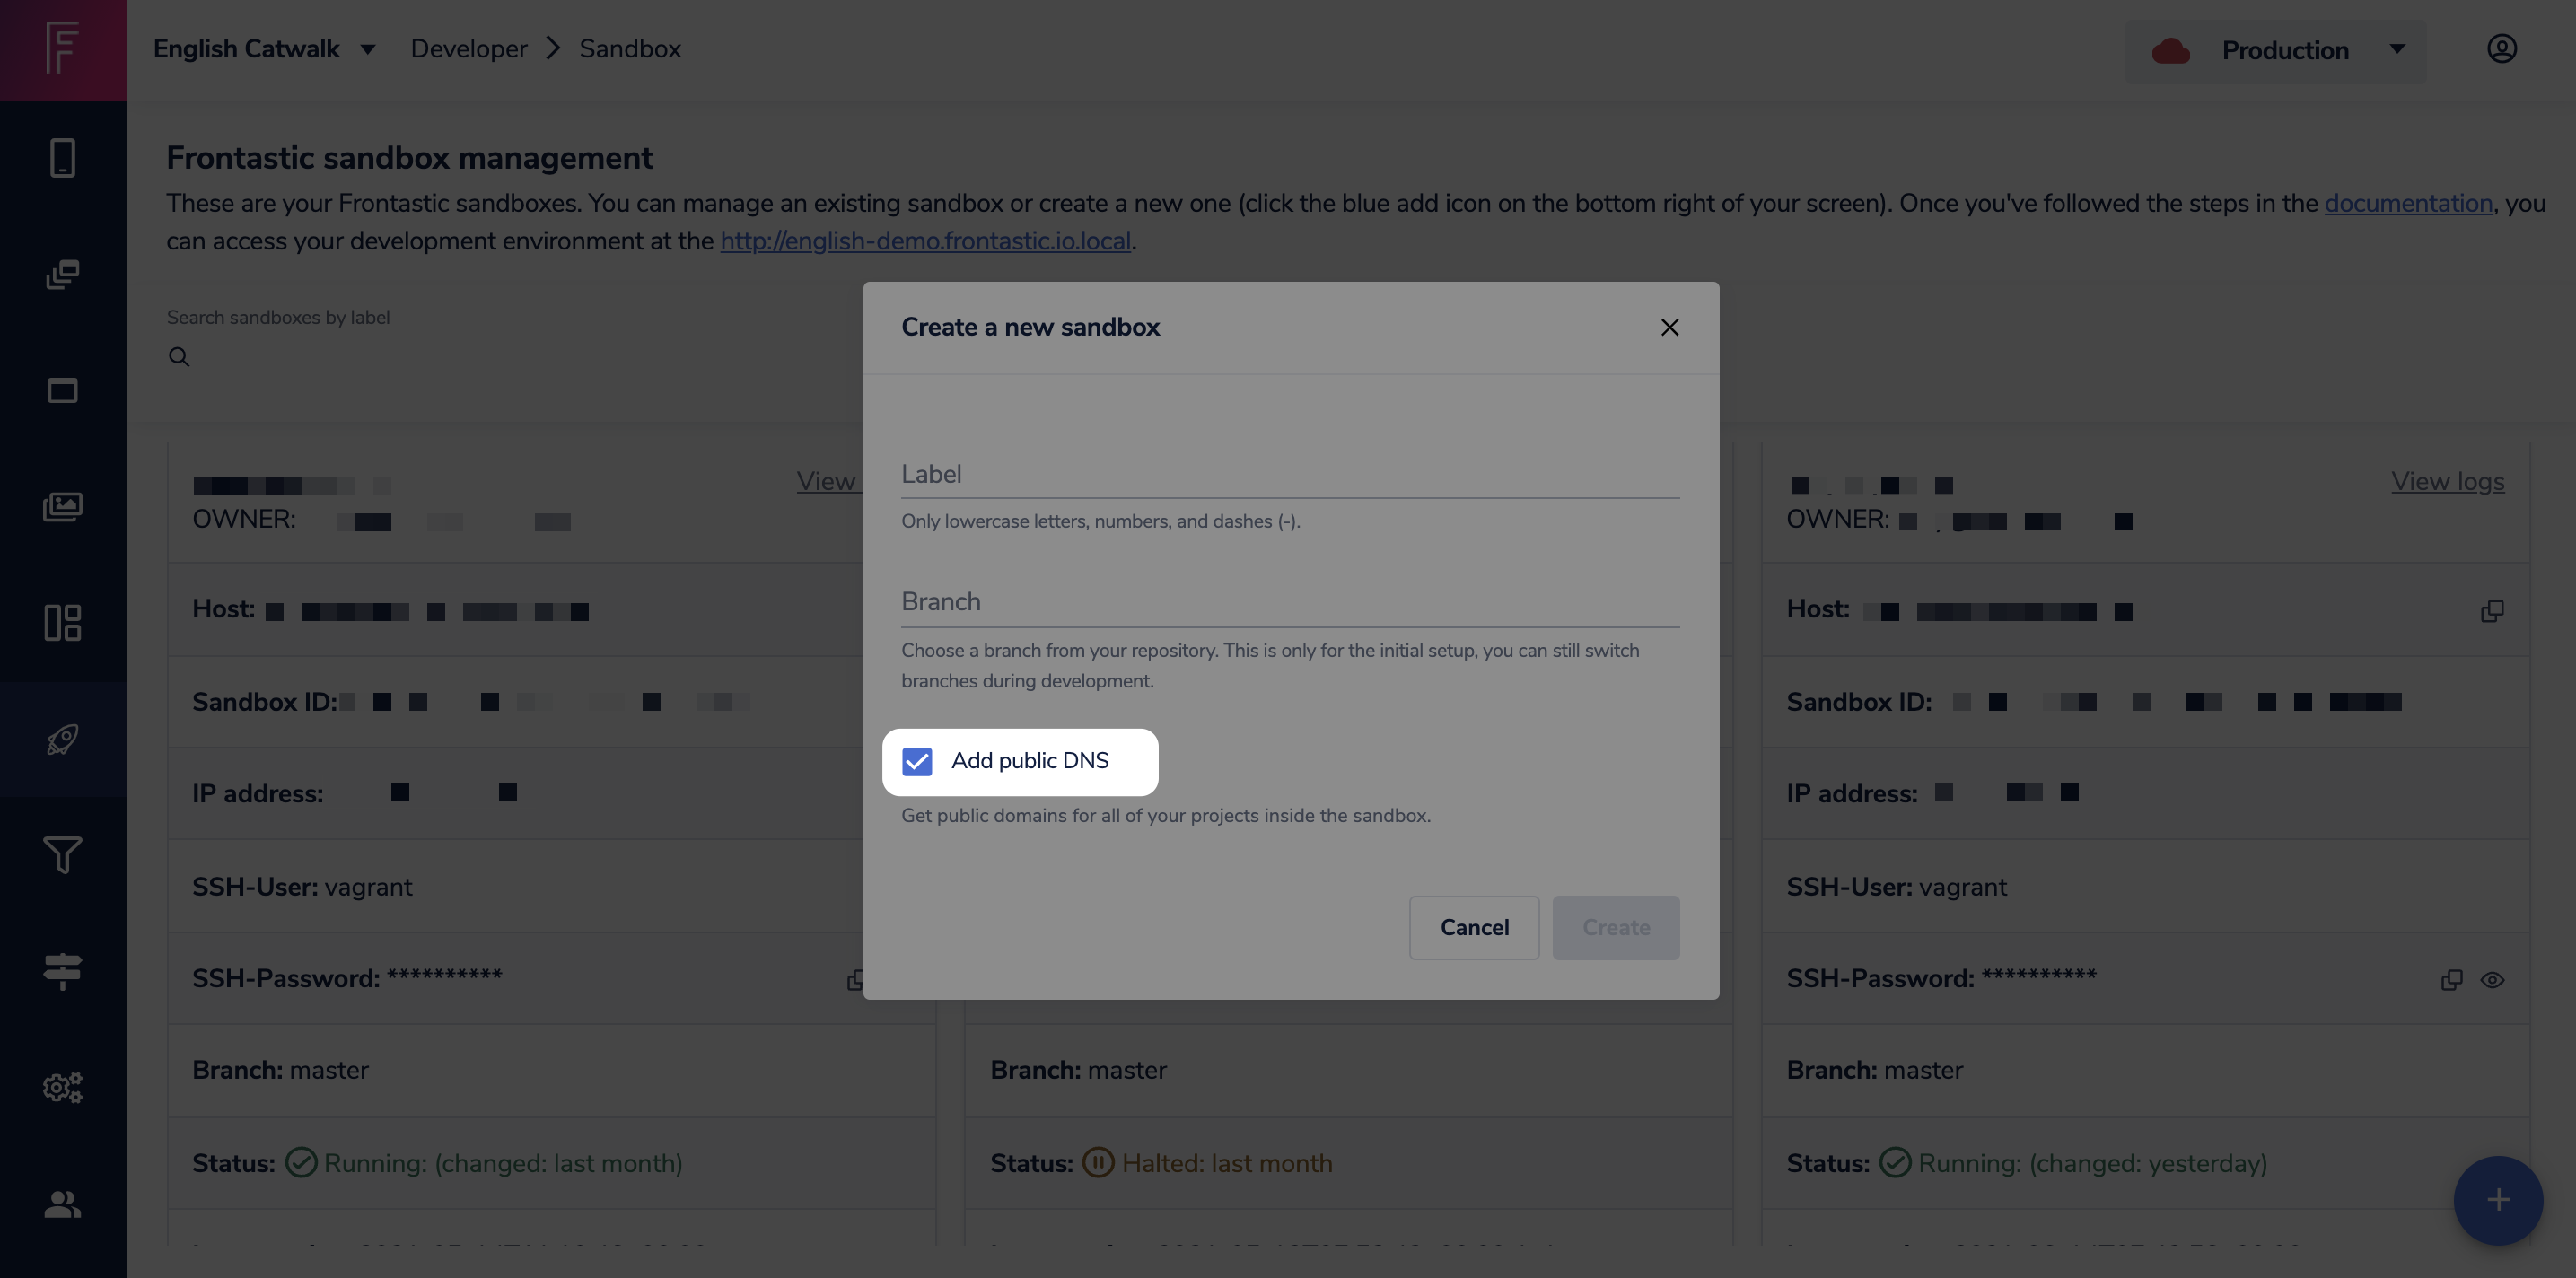Screen dimensions: 2576x1278
Task: Go to Developer breadcrumb item
Action: click(x=468, y=48)
